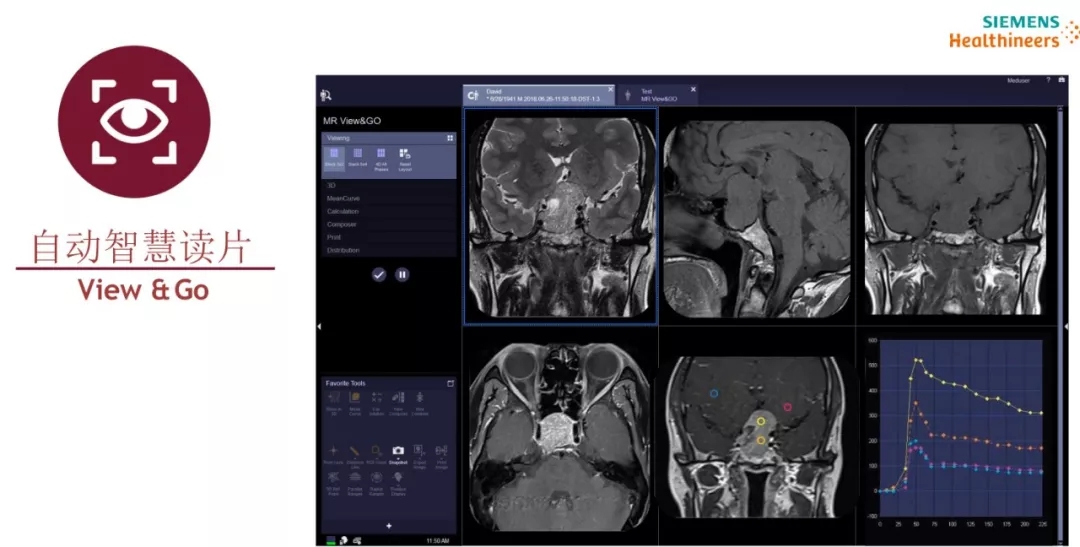Viewport: 1080px width, 547px height.
Task: Select the Stack 3x4 layout tool
Action: [357, 158]
